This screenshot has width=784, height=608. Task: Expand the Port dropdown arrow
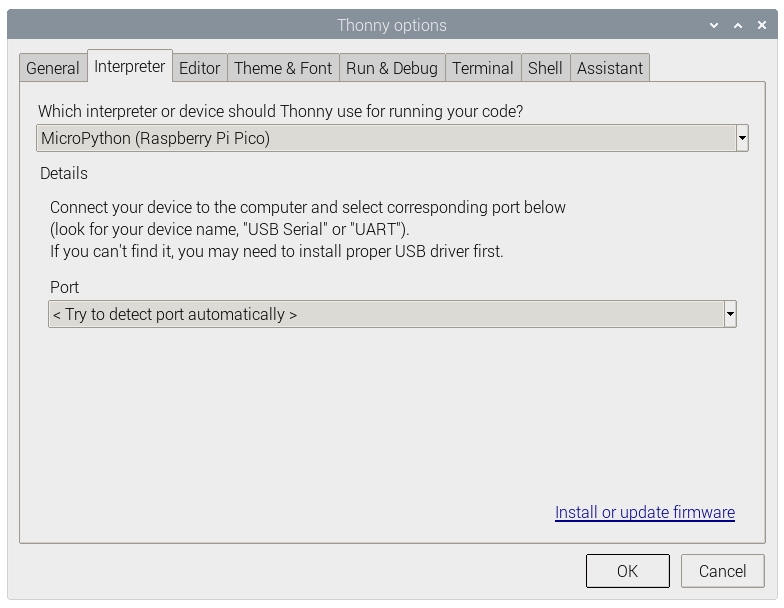(730, 314)
